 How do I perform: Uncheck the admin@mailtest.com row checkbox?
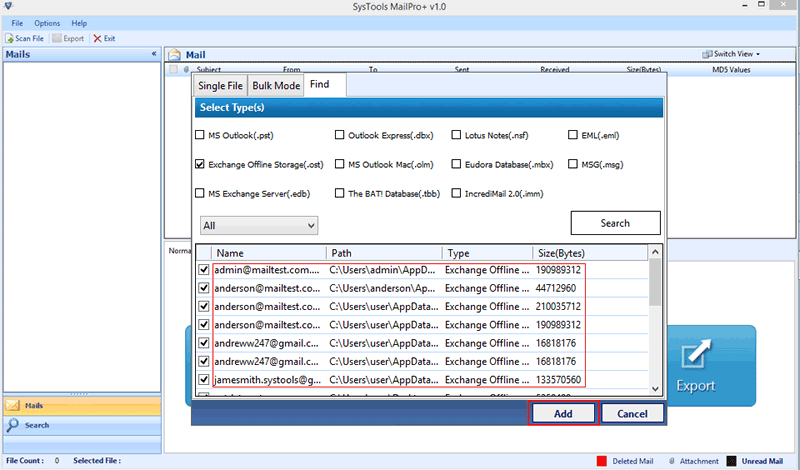(x=204, y=269)
